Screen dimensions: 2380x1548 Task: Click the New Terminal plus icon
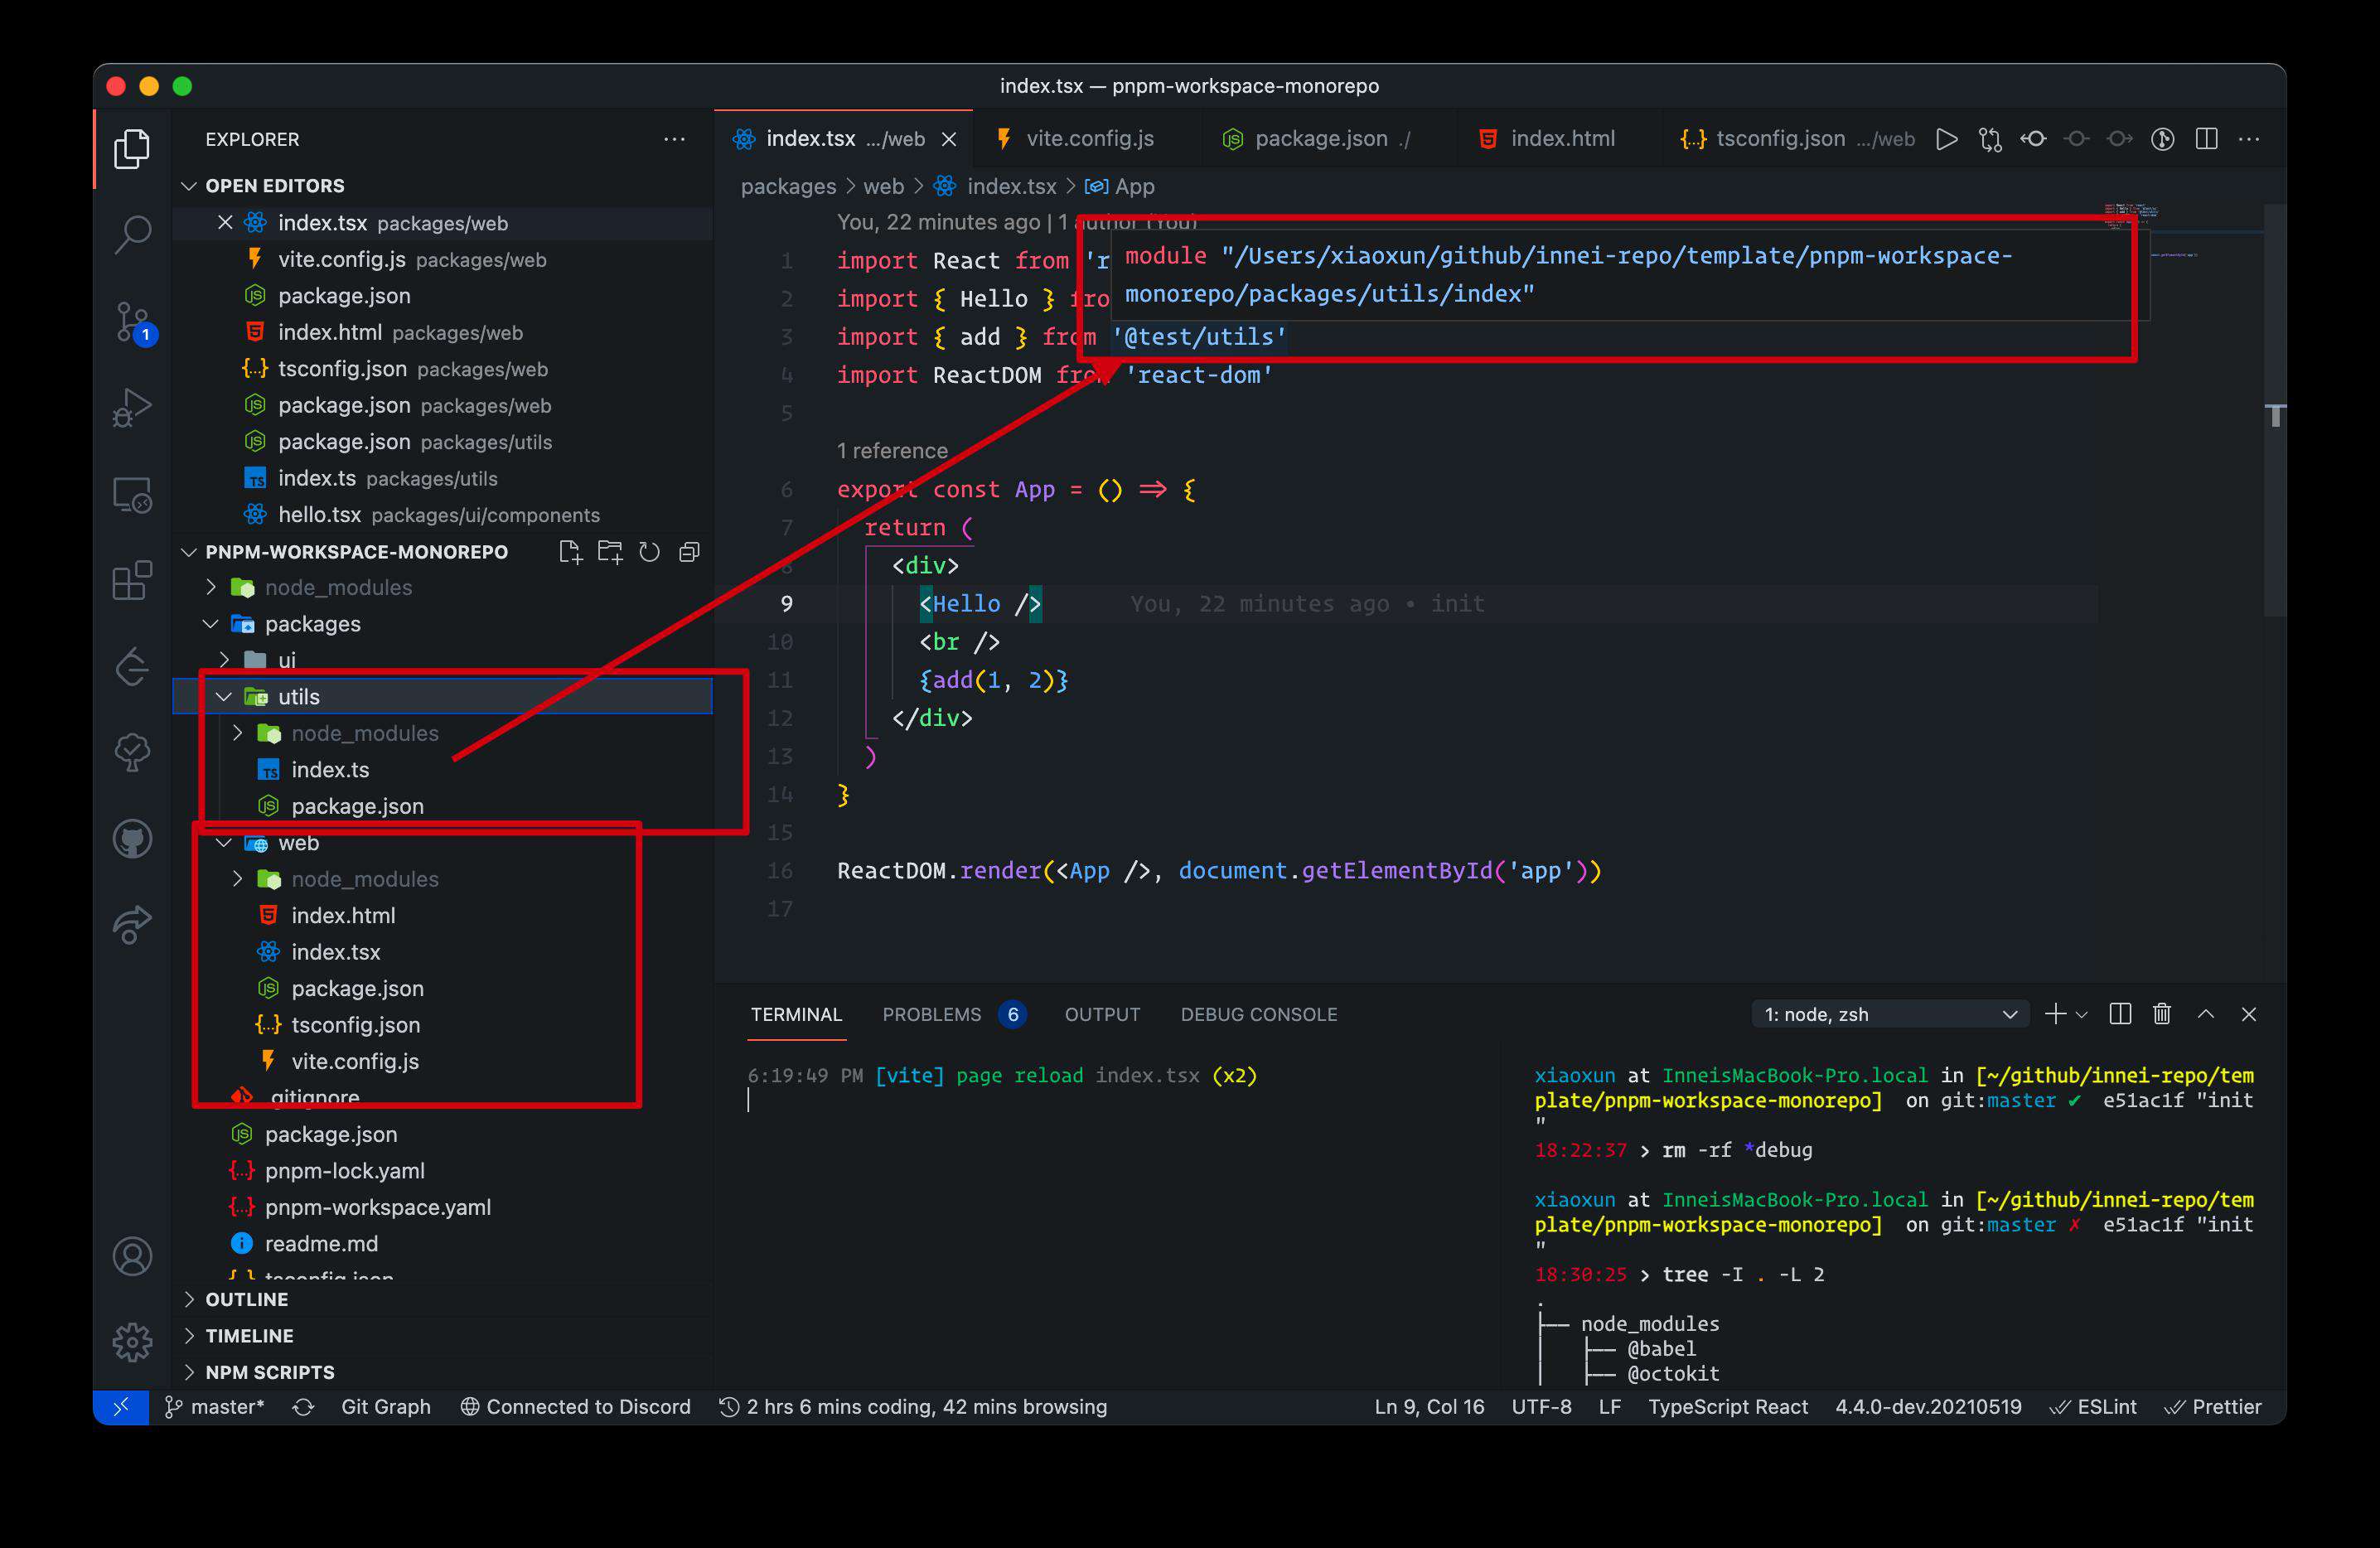[2055, 1014]
